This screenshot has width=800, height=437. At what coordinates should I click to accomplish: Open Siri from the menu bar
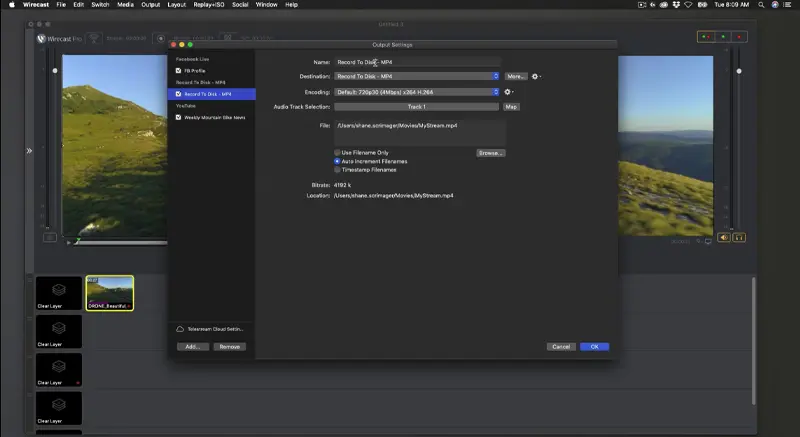tap(775, 5)
